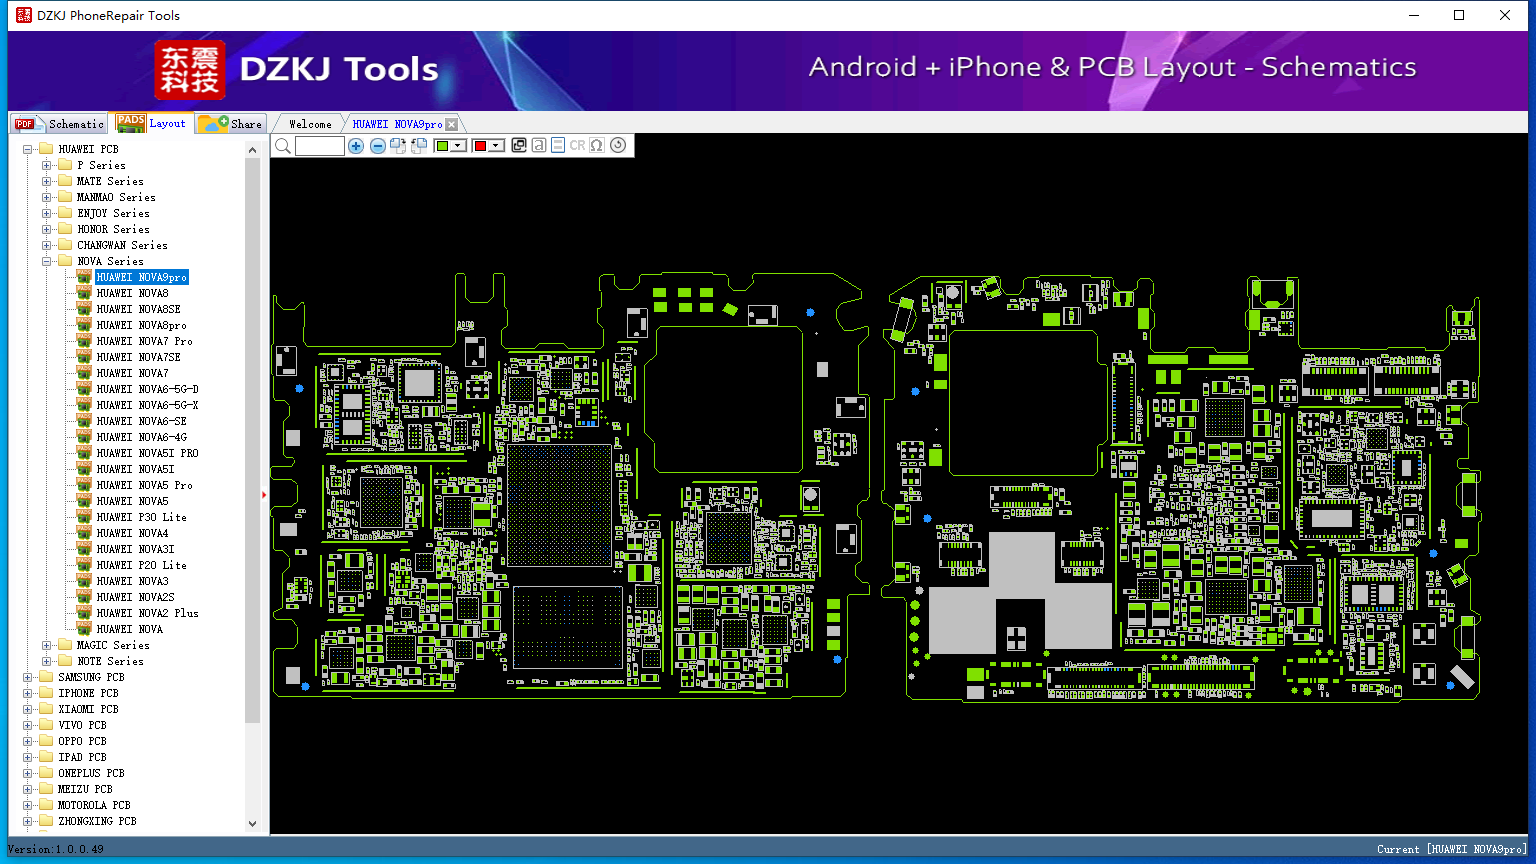Click the DZKJ Tools logo in the banner
1536x864 pixels.
click(x=297, y=70)
